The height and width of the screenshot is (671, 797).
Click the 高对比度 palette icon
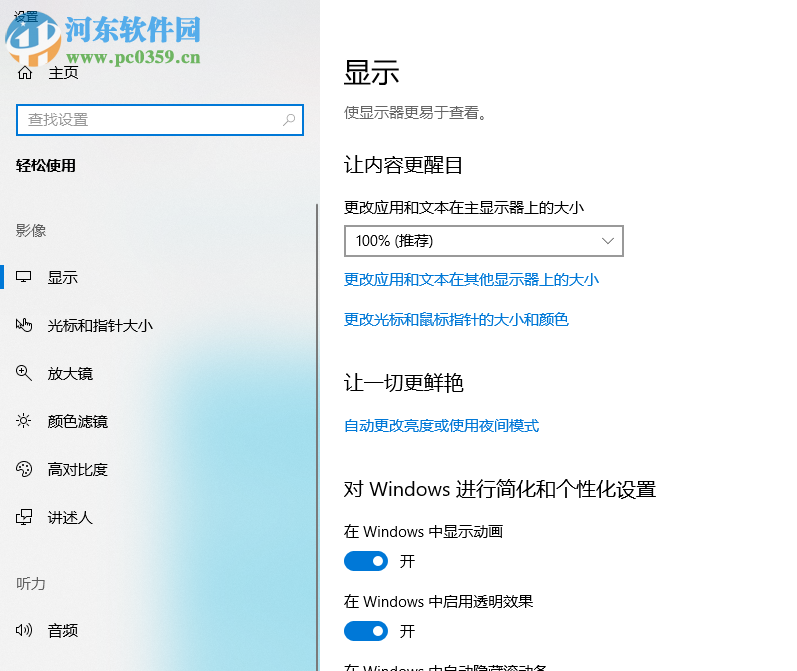click(24, 469)
